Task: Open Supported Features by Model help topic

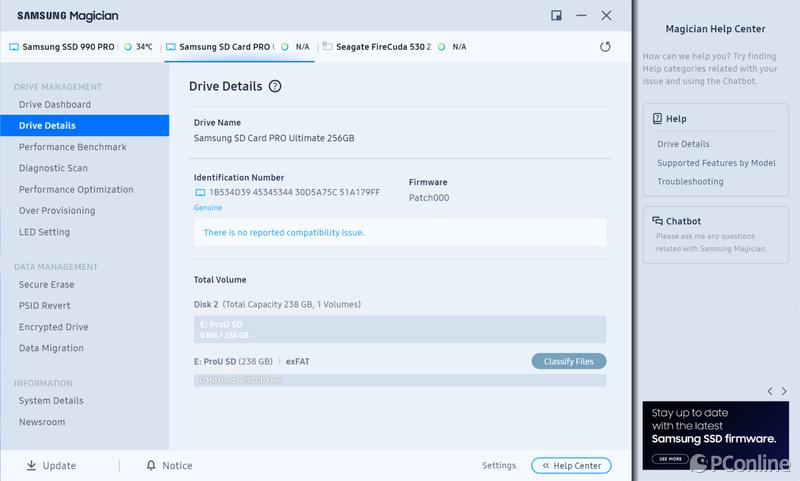Action: 716,163
